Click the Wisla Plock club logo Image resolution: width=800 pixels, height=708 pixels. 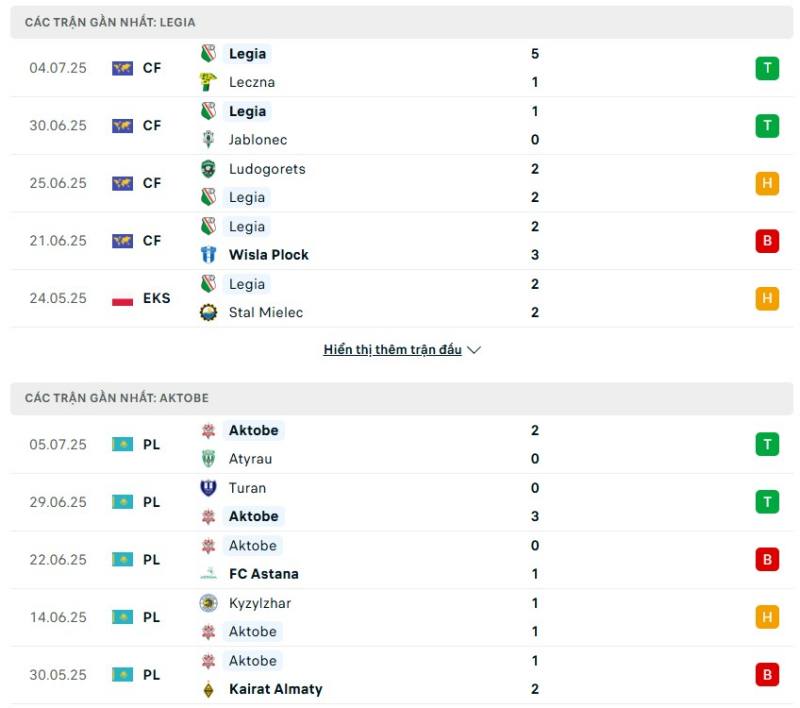[208, 255]
